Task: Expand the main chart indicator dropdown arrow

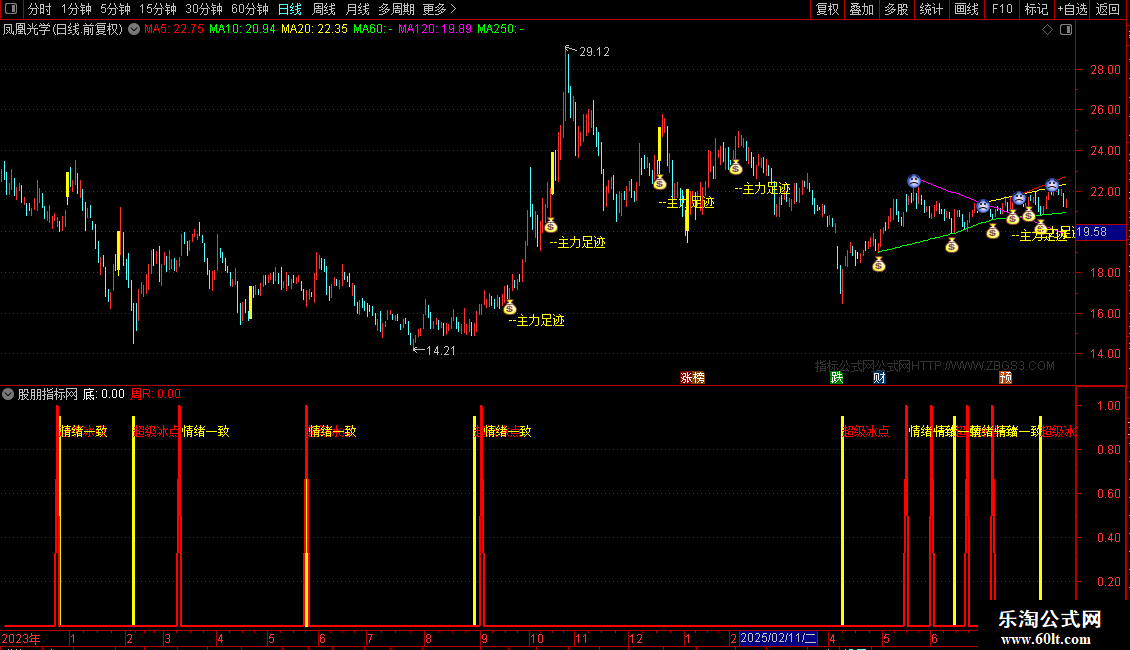Action: [134, 30]
